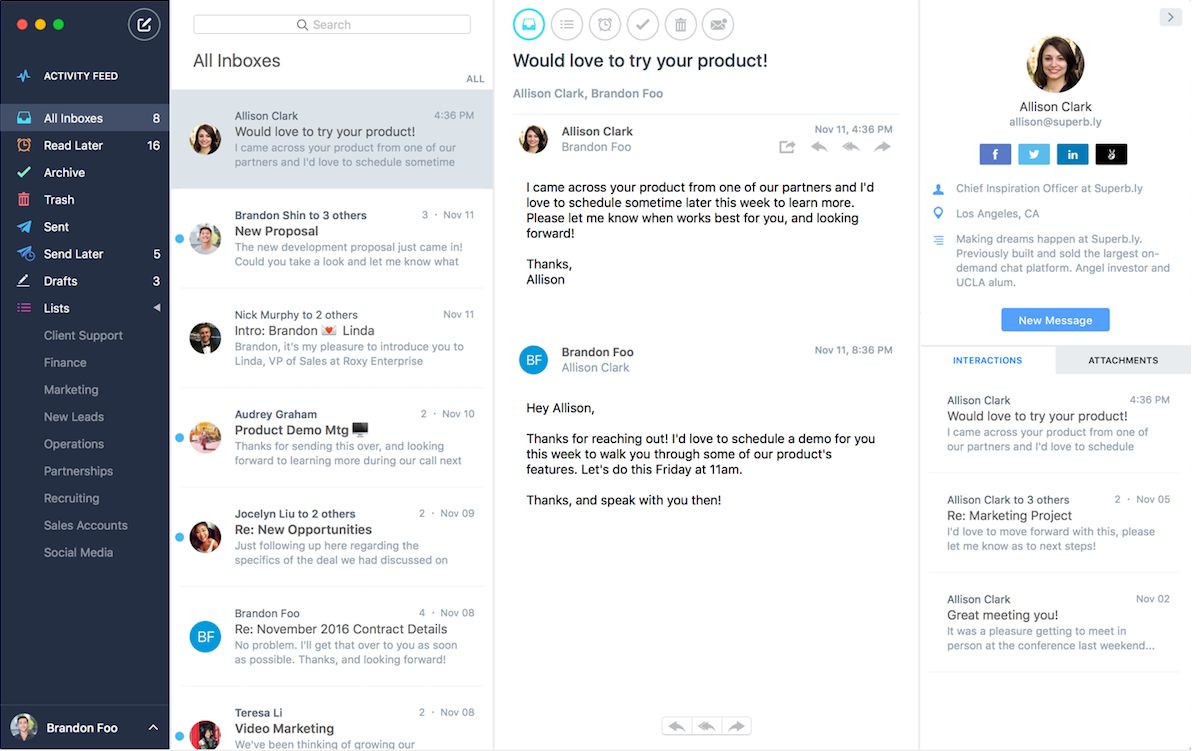Screen dimensions: 1192x751
Task: Click the add-to-list toolbar icon
Action: [x=567, y=24]
